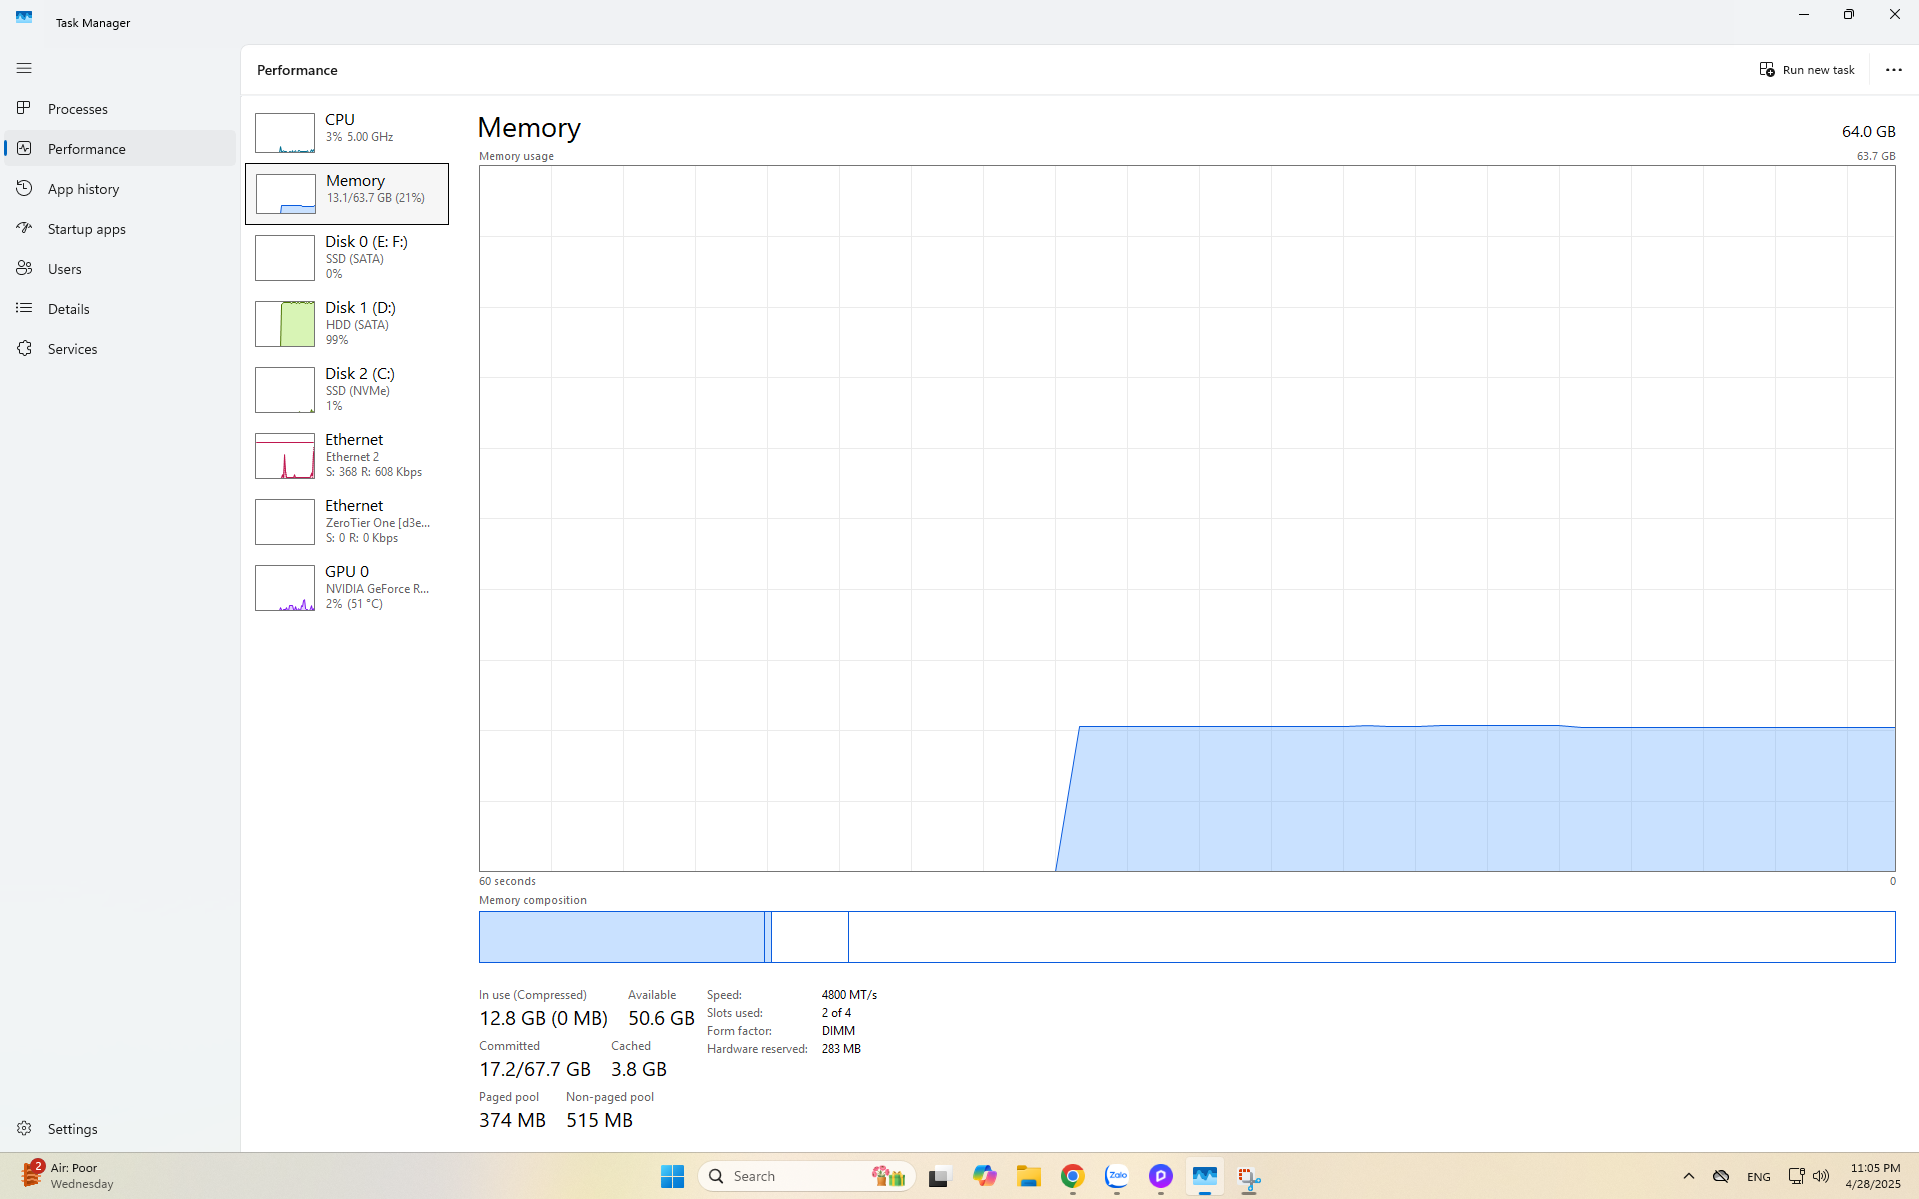
Task: Expand the system tray hidden icons chevron
Action: coord(1689,1176)
